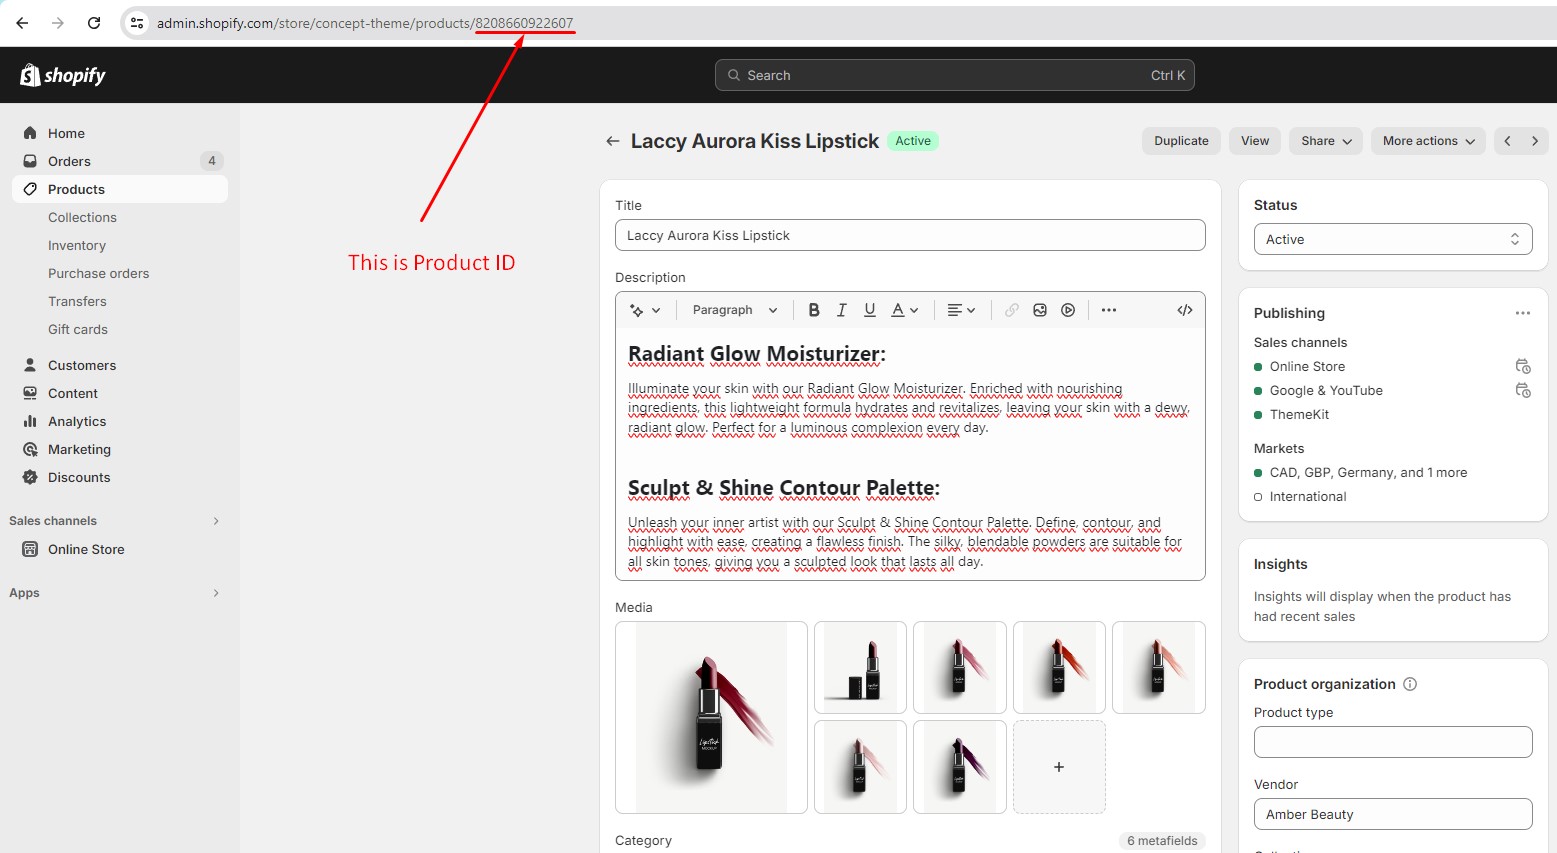The height and width of the screenshot is (853, 1557).
Task: Show HTML code view of description
Action: tap(1185, 310)
